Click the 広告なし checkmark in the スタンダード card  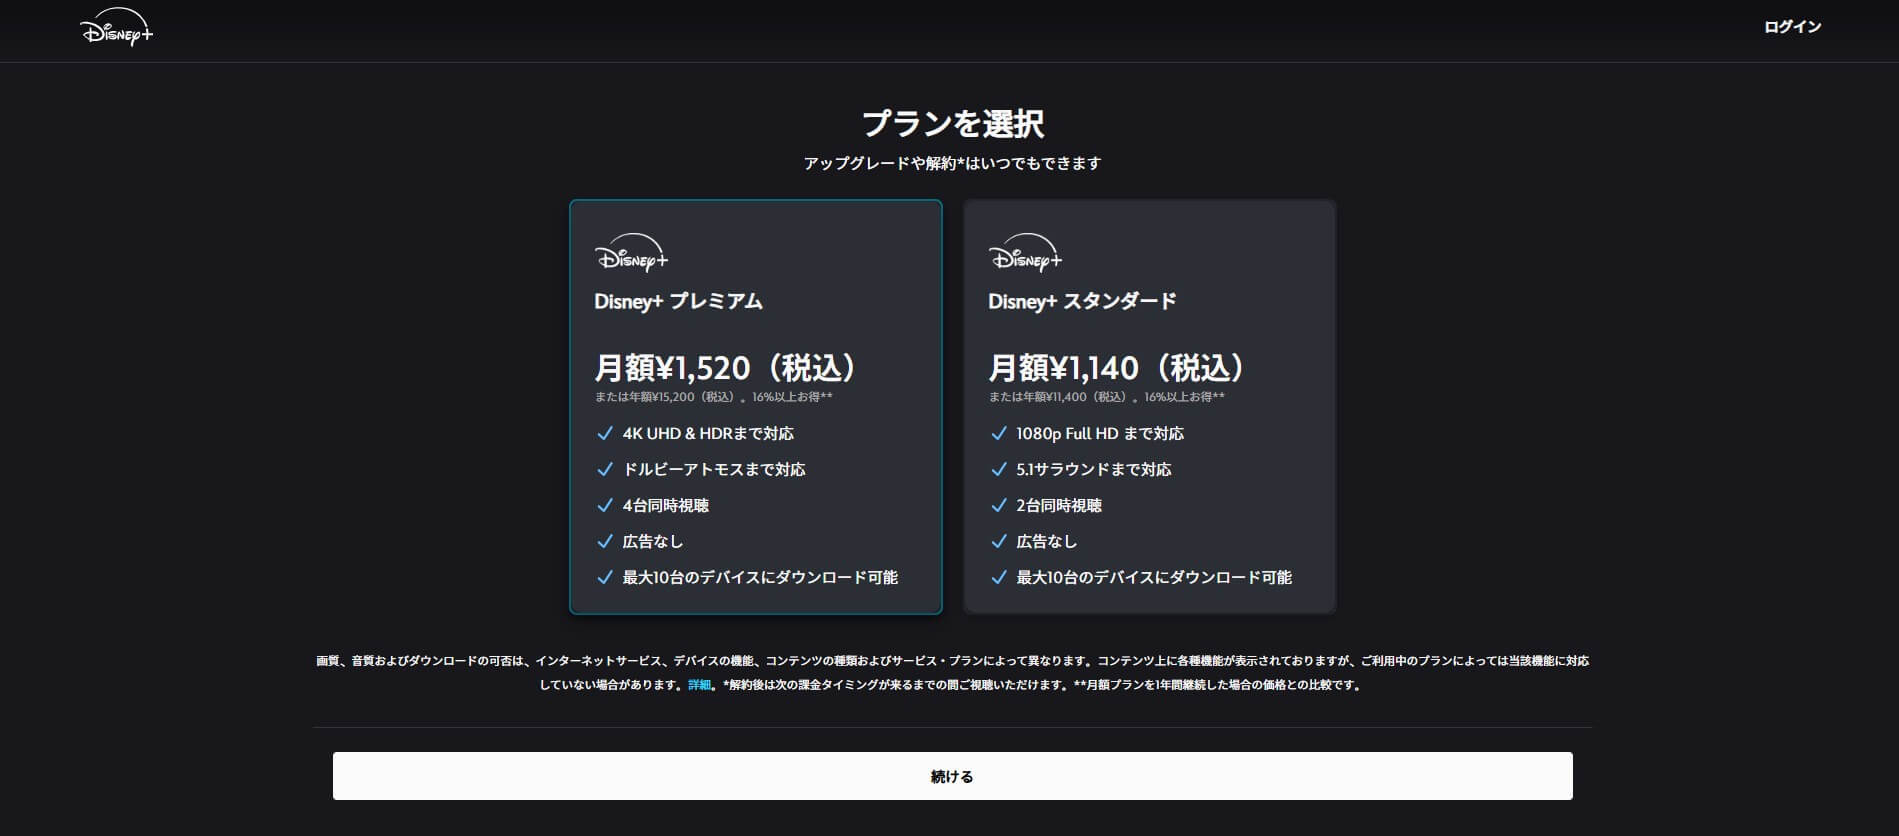point(998,541)
